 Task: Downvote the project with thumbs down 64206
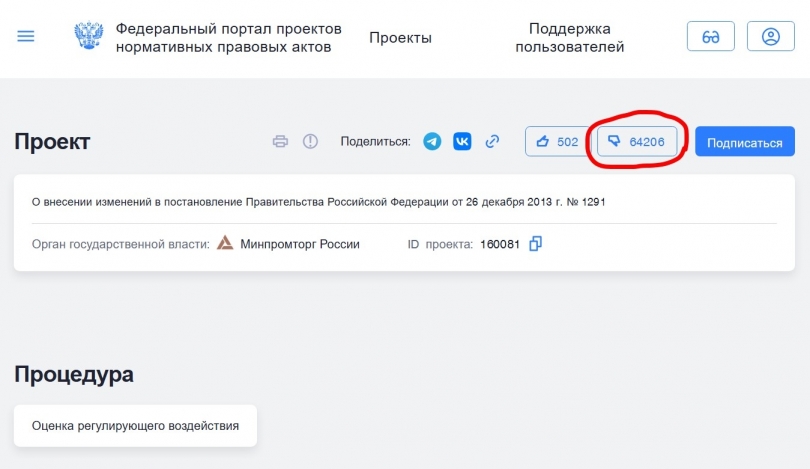(x=637, y=142)
